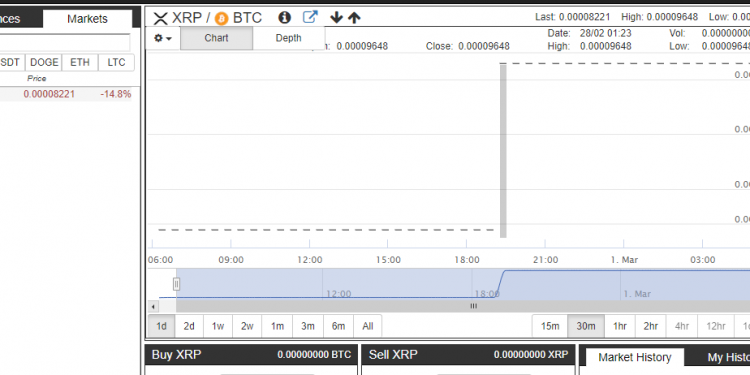Click the navigator mini chart area
The image size is (750, 375).
[450, 284]
